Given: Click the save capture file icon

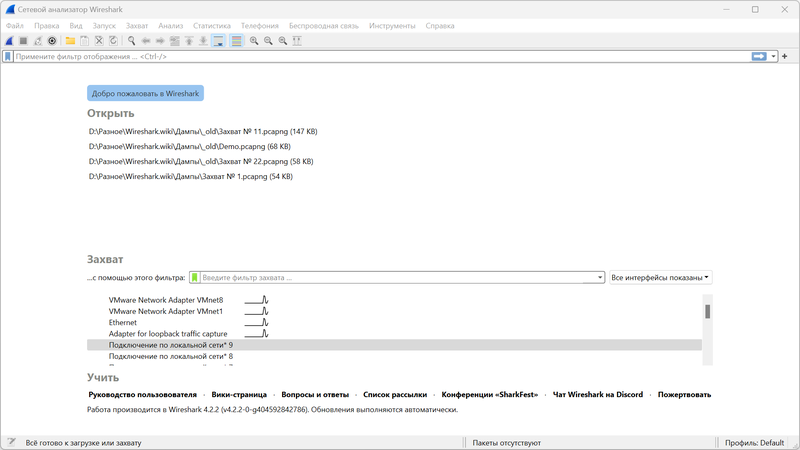Looking at the screenshot, I should point(85,41).
